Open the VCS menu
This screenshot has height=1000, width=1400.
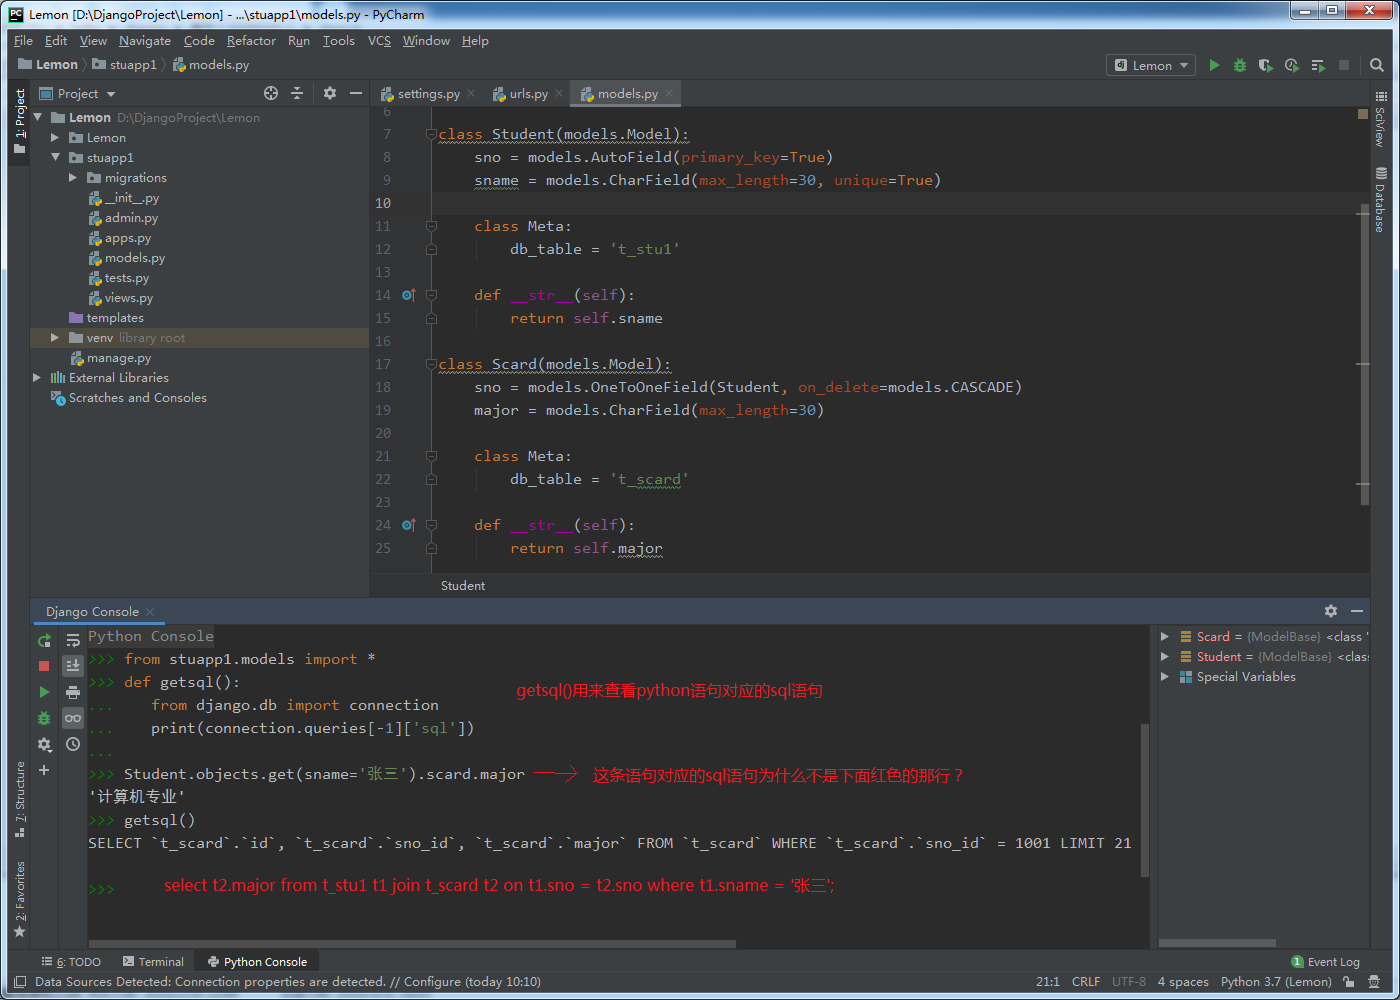coord(379,41)
